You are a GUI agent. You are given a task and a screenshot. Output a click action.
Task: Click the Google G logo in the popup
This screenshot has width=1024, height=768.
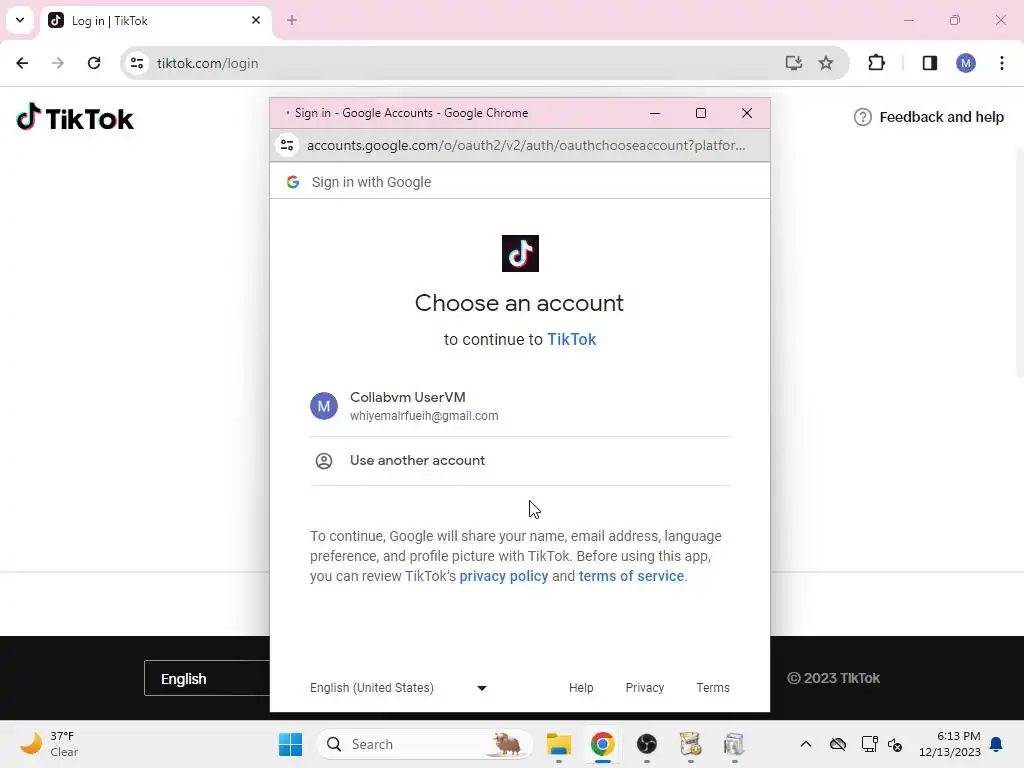pyautogui.click(x=293, y=182)
